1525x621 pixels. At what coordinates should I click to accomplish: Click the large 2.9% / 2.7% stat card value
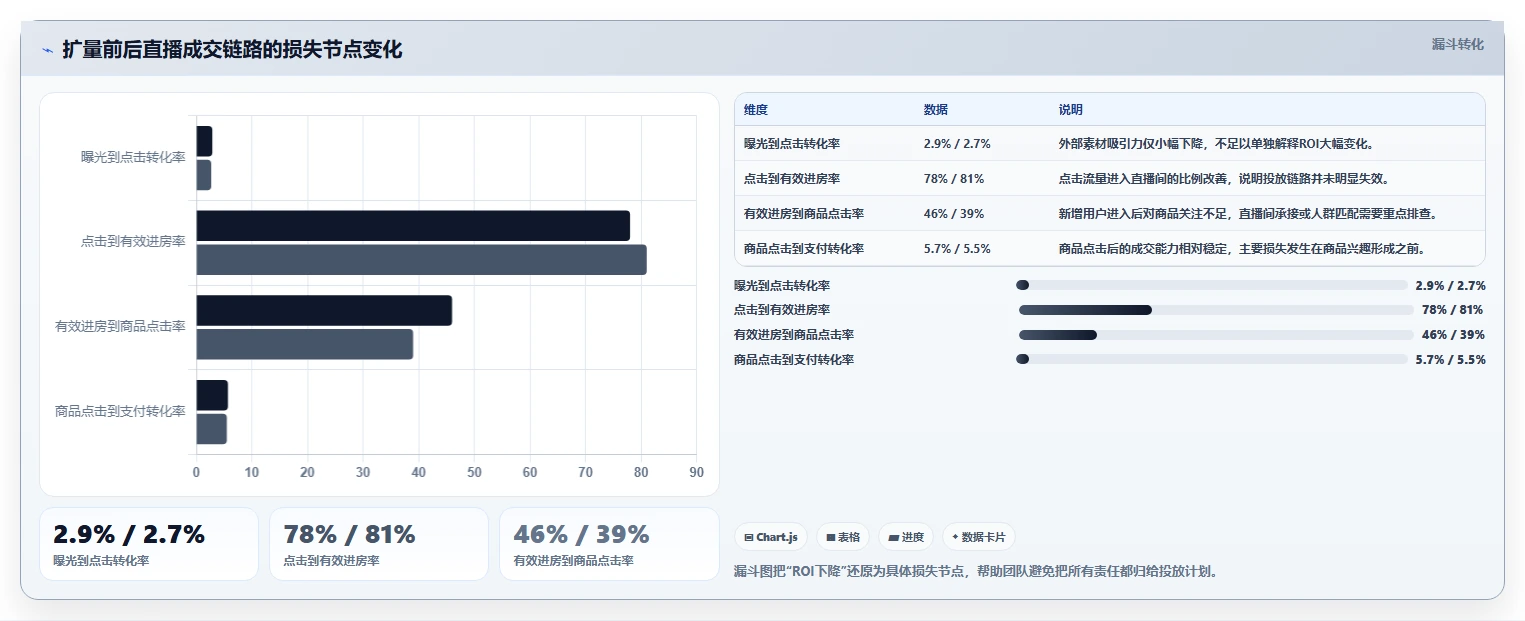click(129, 534)
